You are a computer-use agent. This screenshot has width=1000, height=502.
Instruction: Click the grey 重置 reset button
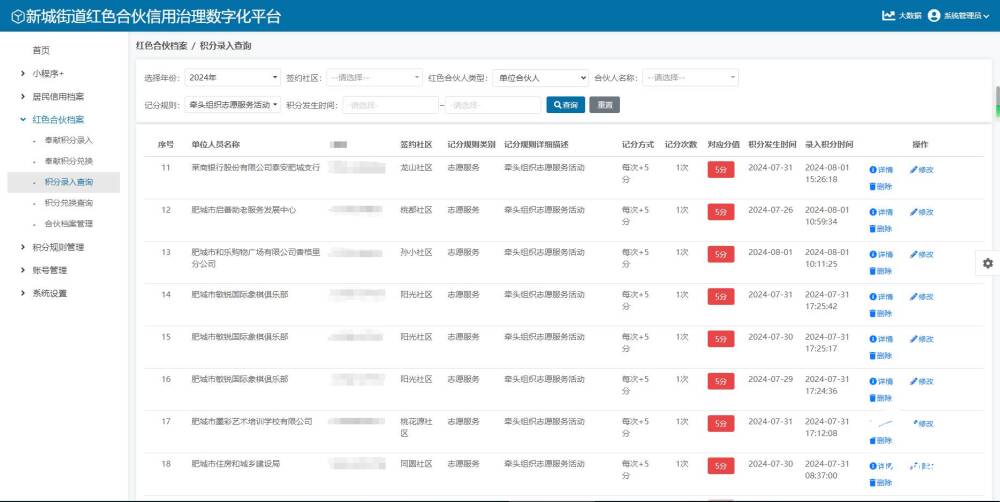pyautogui.click(x=604, y=104)
